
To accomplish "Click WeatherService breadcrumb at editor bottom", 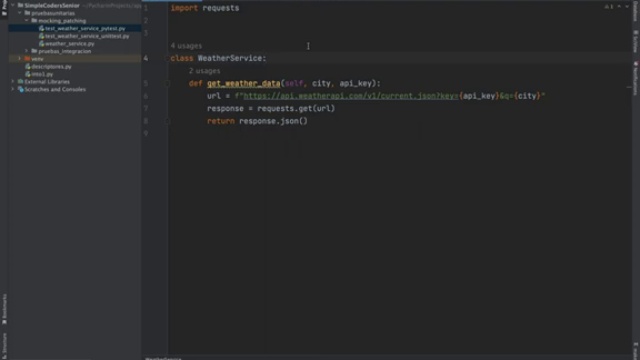I will coord(163,358).
